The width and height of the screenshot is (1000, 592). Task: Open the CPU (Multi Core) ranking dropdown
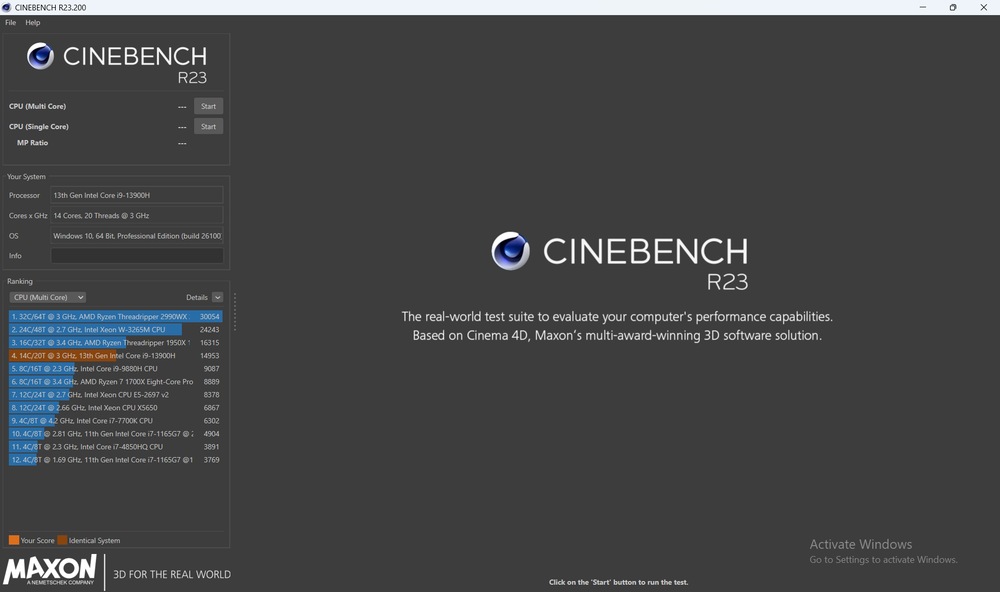tap(48, 297)
